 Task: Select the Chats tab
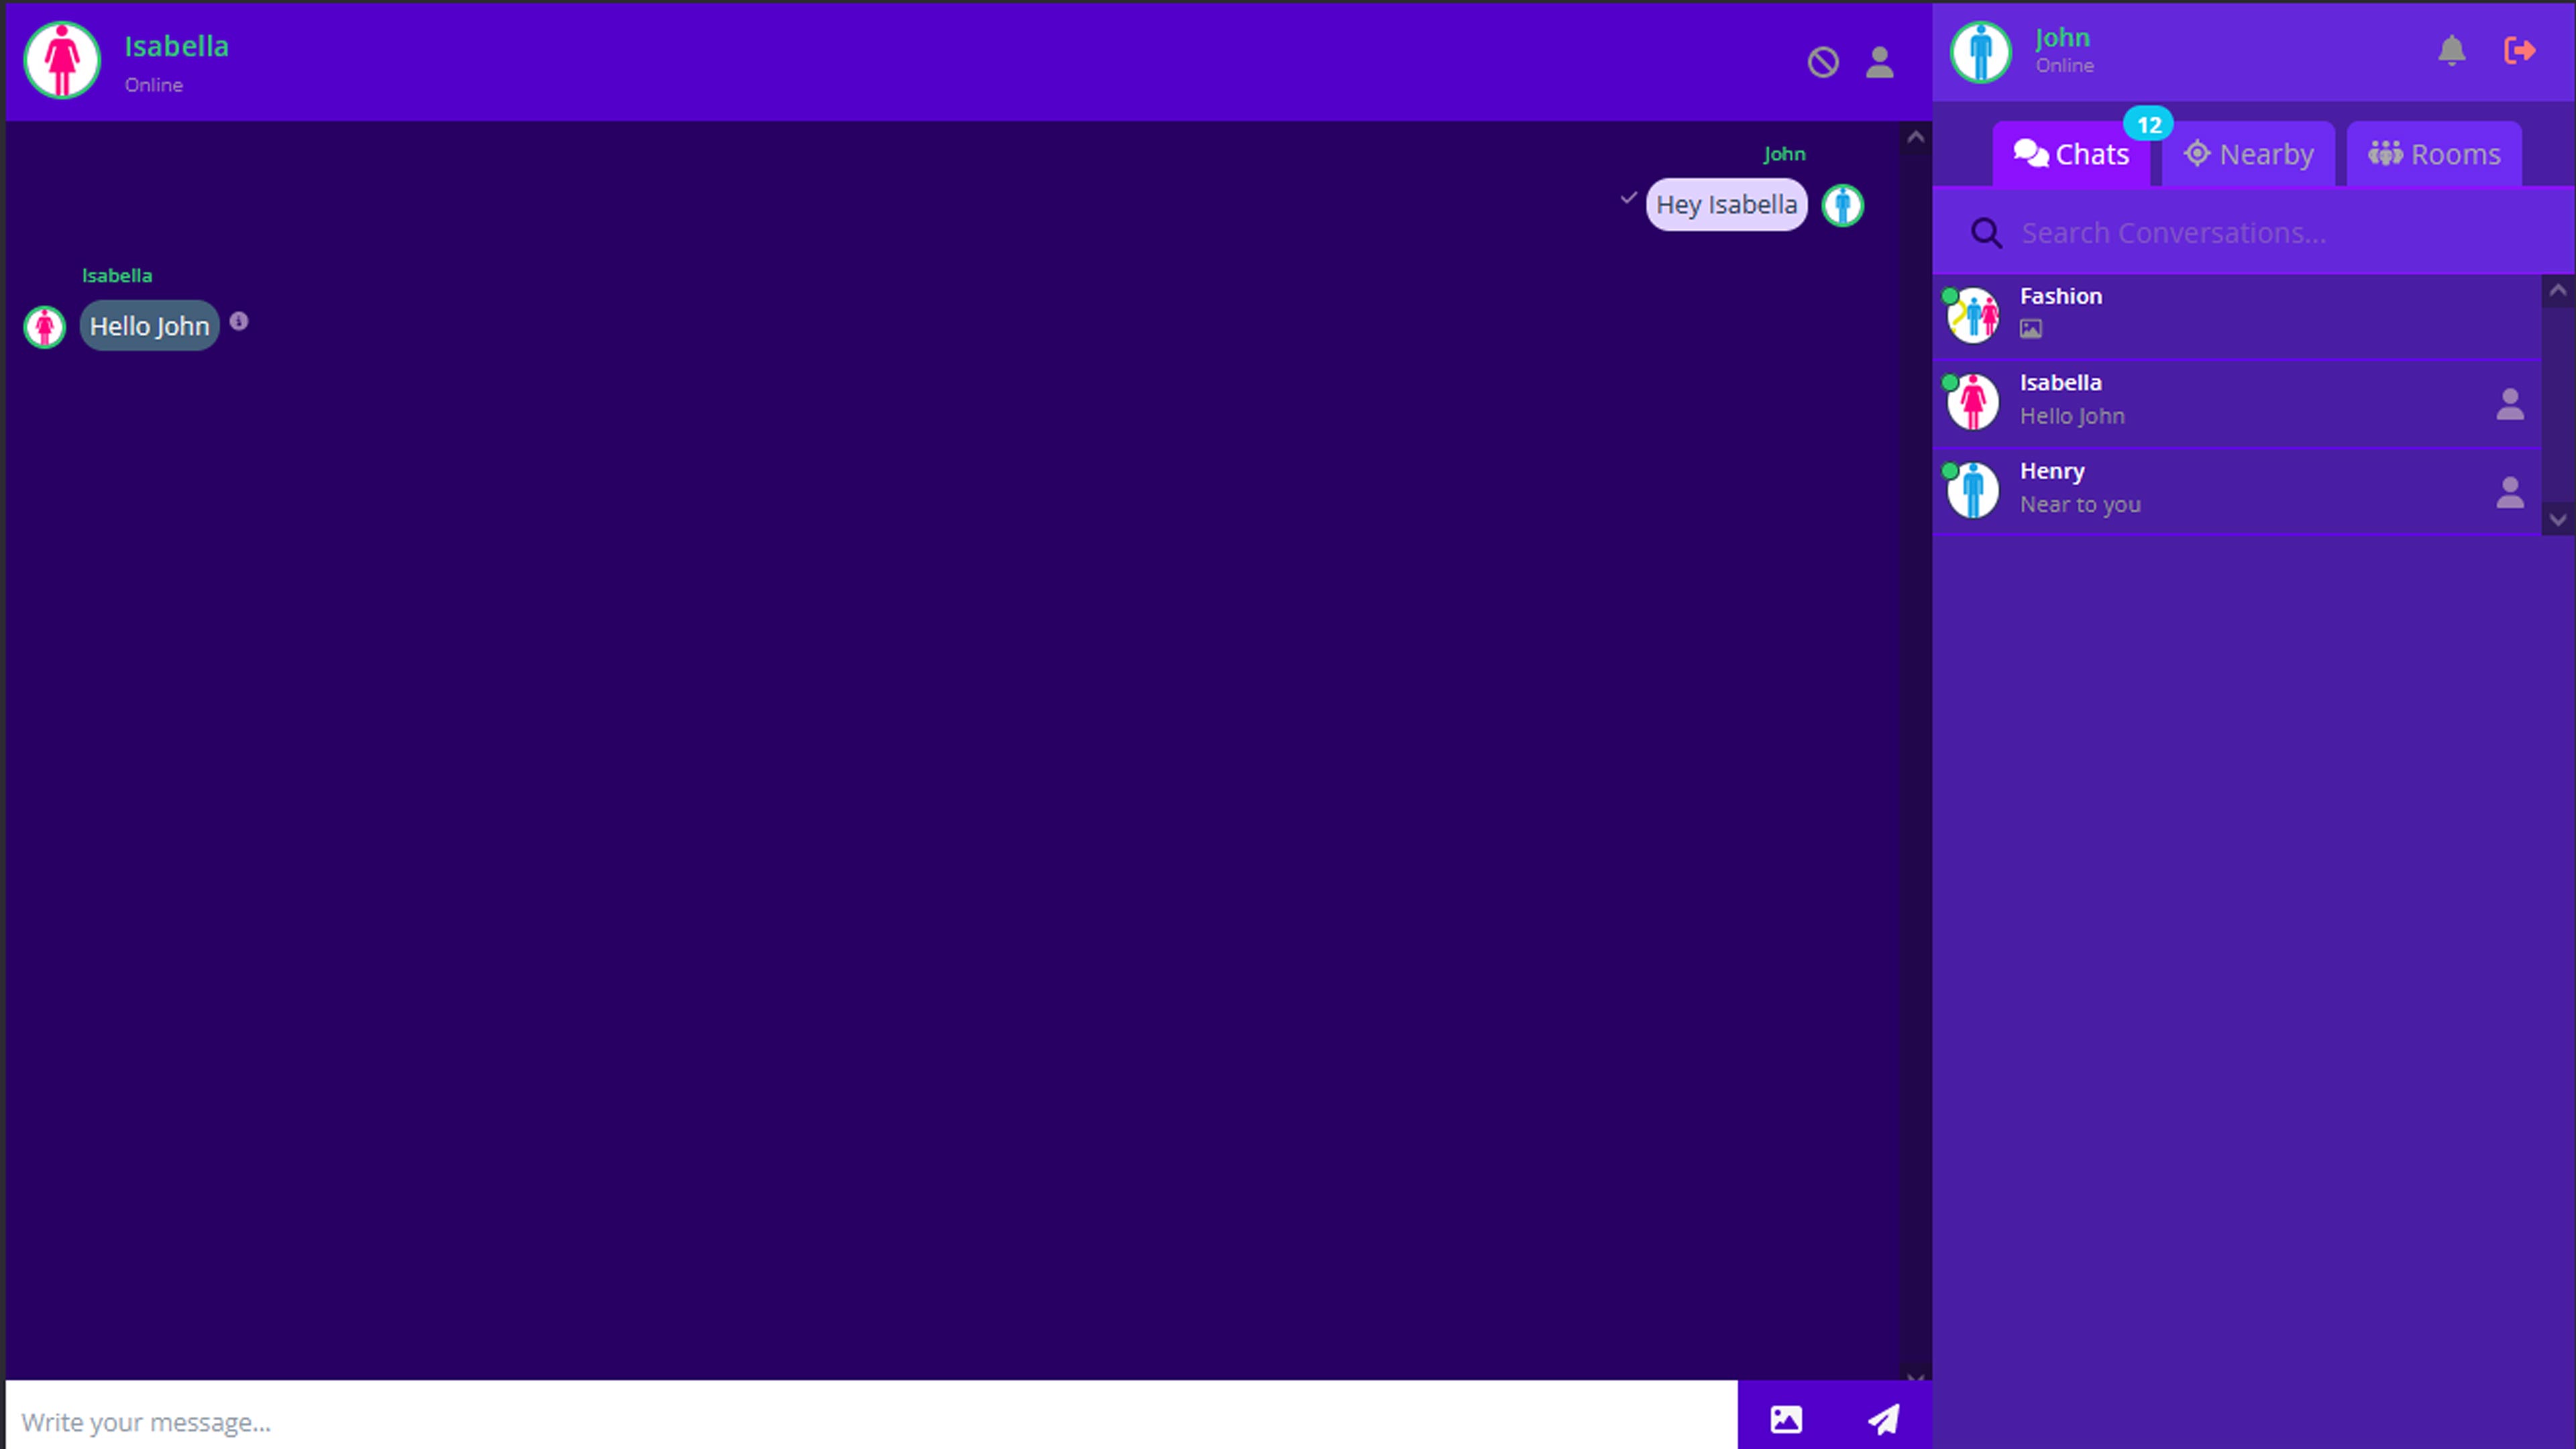click(x=2071, y=154)
